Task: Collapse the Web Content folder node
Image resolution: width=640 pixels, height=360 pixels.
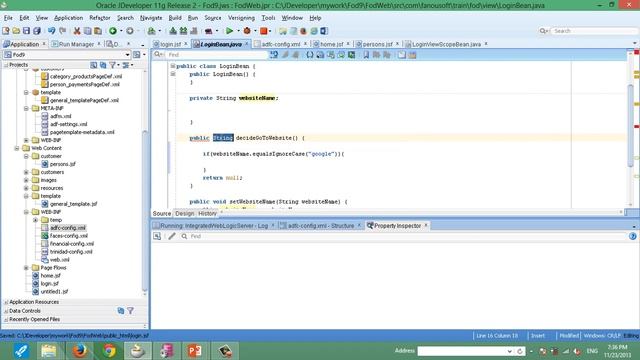Action: click(17, 148)
